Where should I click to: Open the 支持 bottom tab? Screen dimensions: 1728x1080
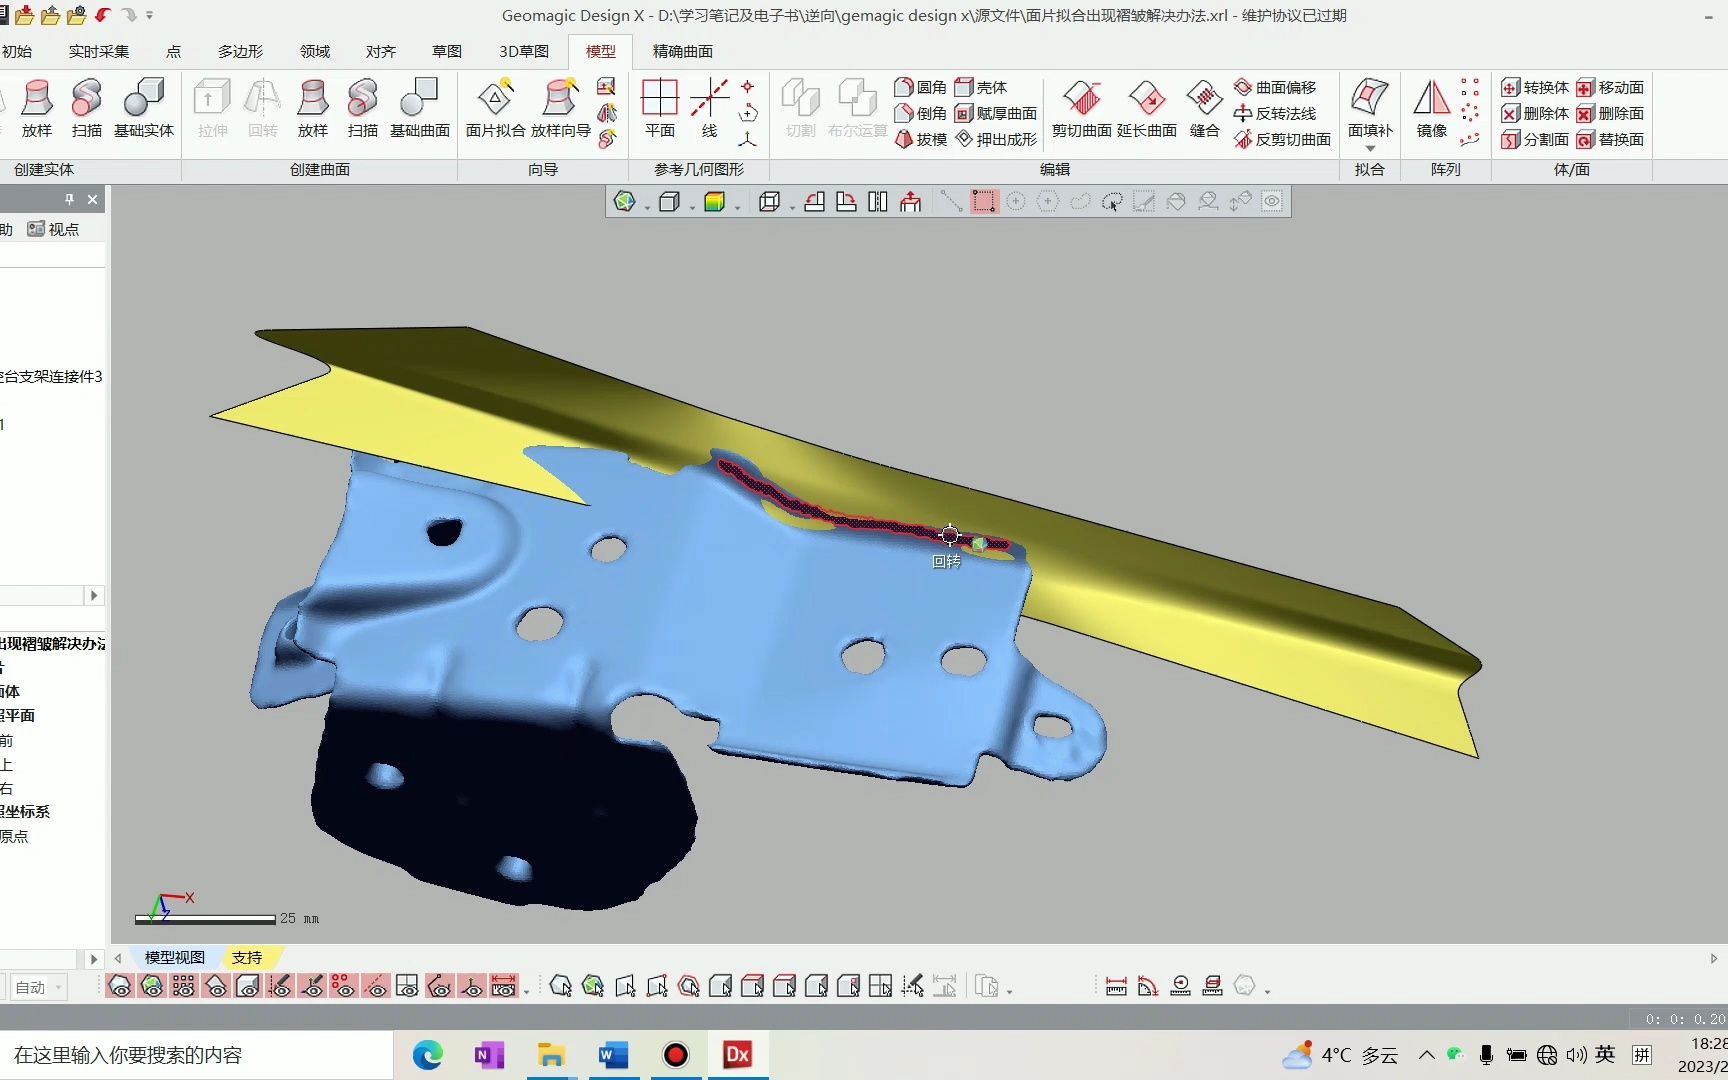(247, 957)
